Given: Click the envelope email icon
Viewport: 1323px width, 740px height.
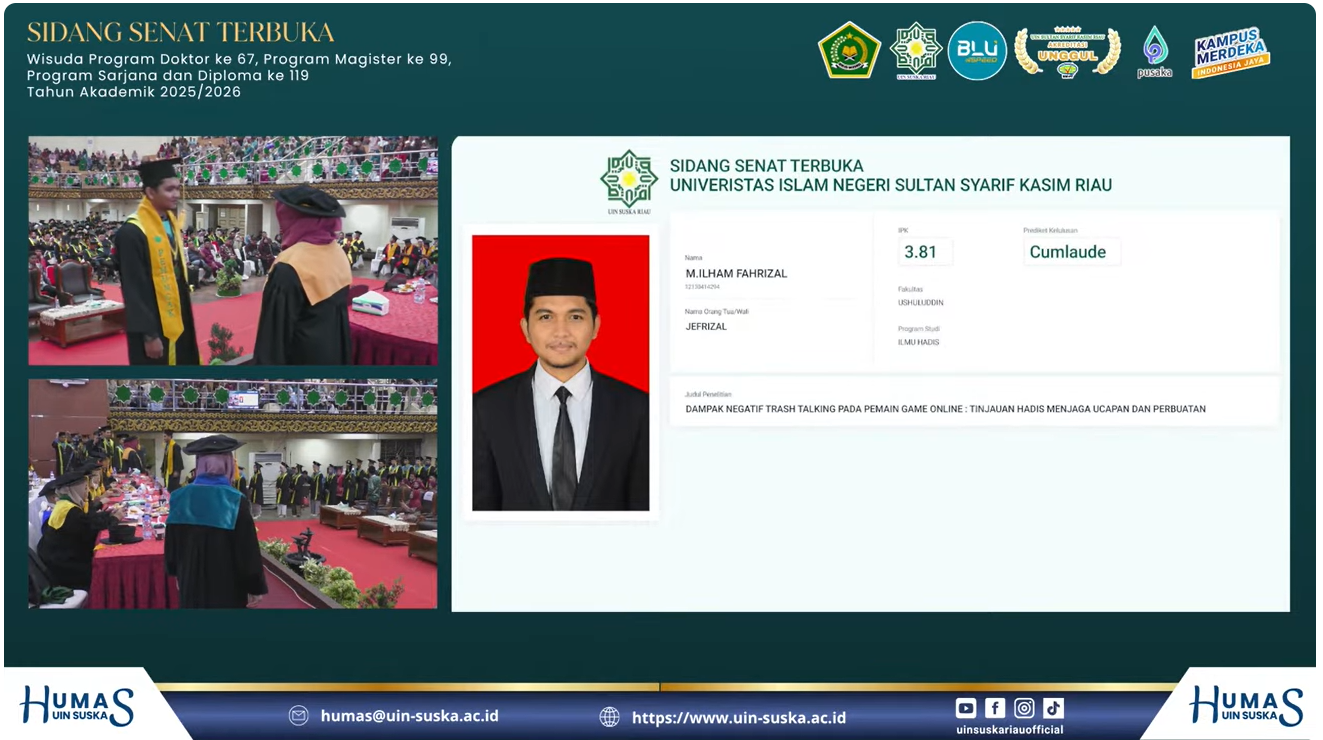Looking at the screenshot, I should (298, 716).
